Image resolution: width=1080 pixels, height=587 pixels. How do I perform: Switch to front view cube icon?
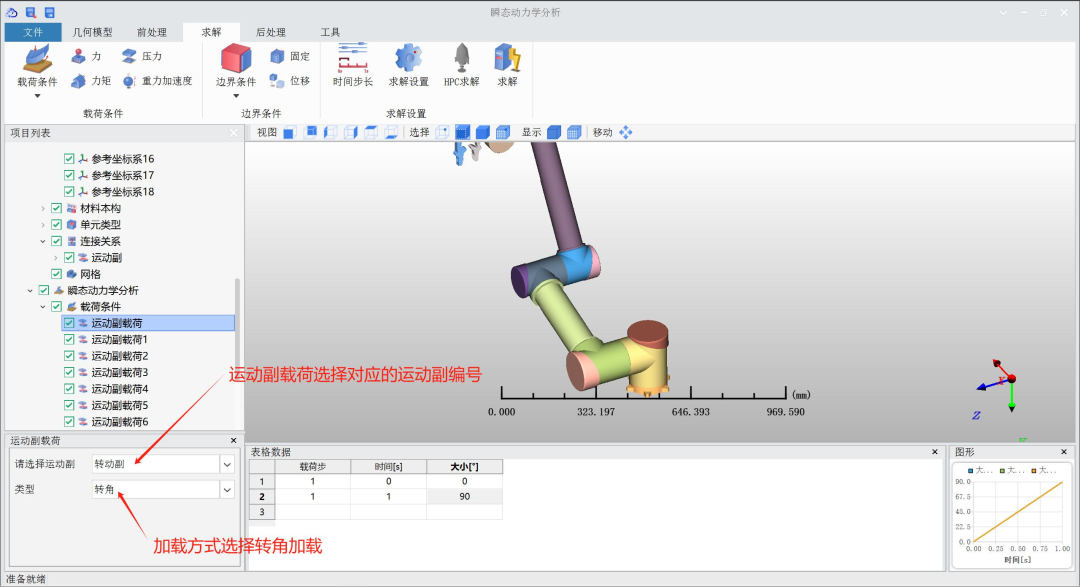[x=289, y=132]
